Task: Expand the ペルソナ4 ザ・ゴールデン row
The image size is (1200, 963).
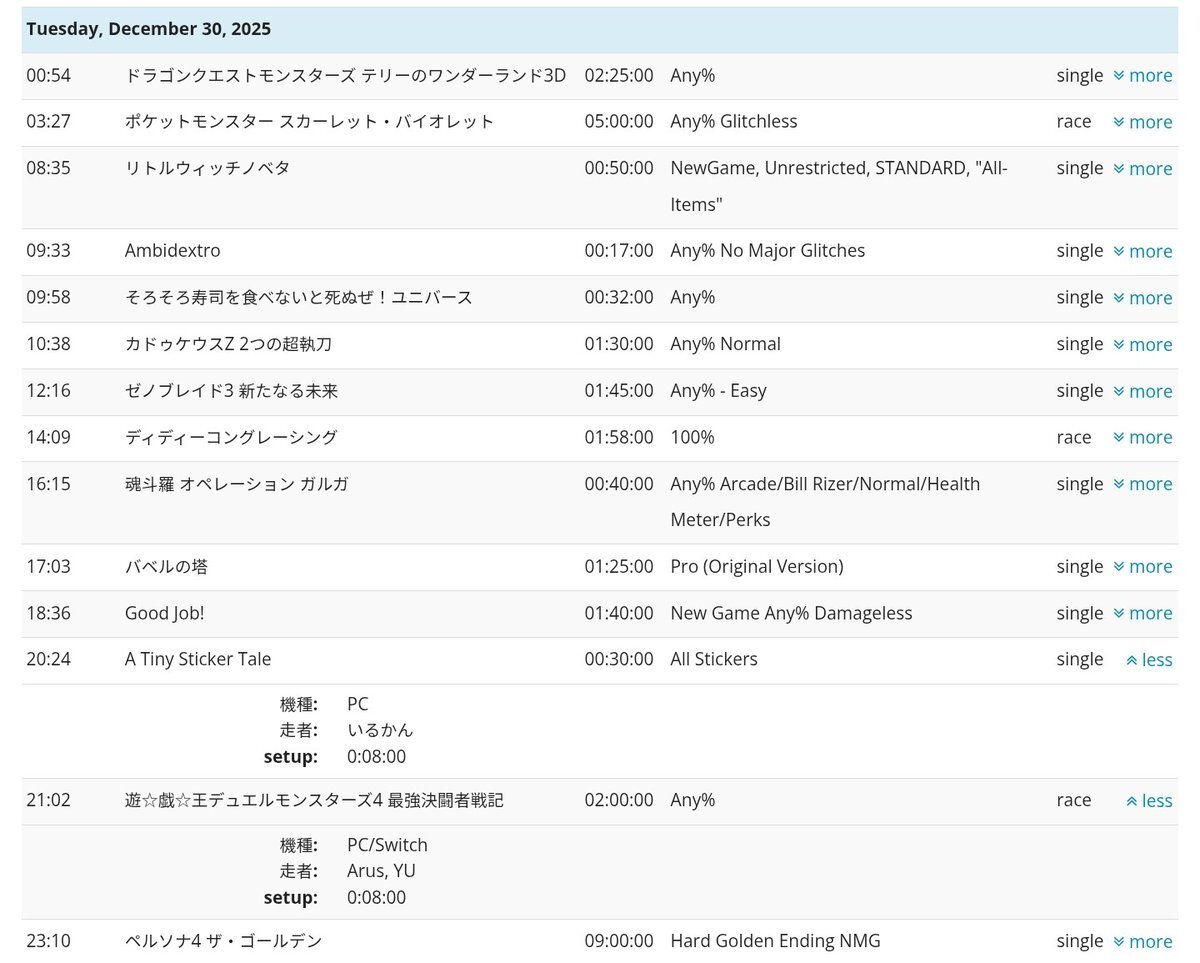Action: pyautogui.click(x=1142, y=942)
